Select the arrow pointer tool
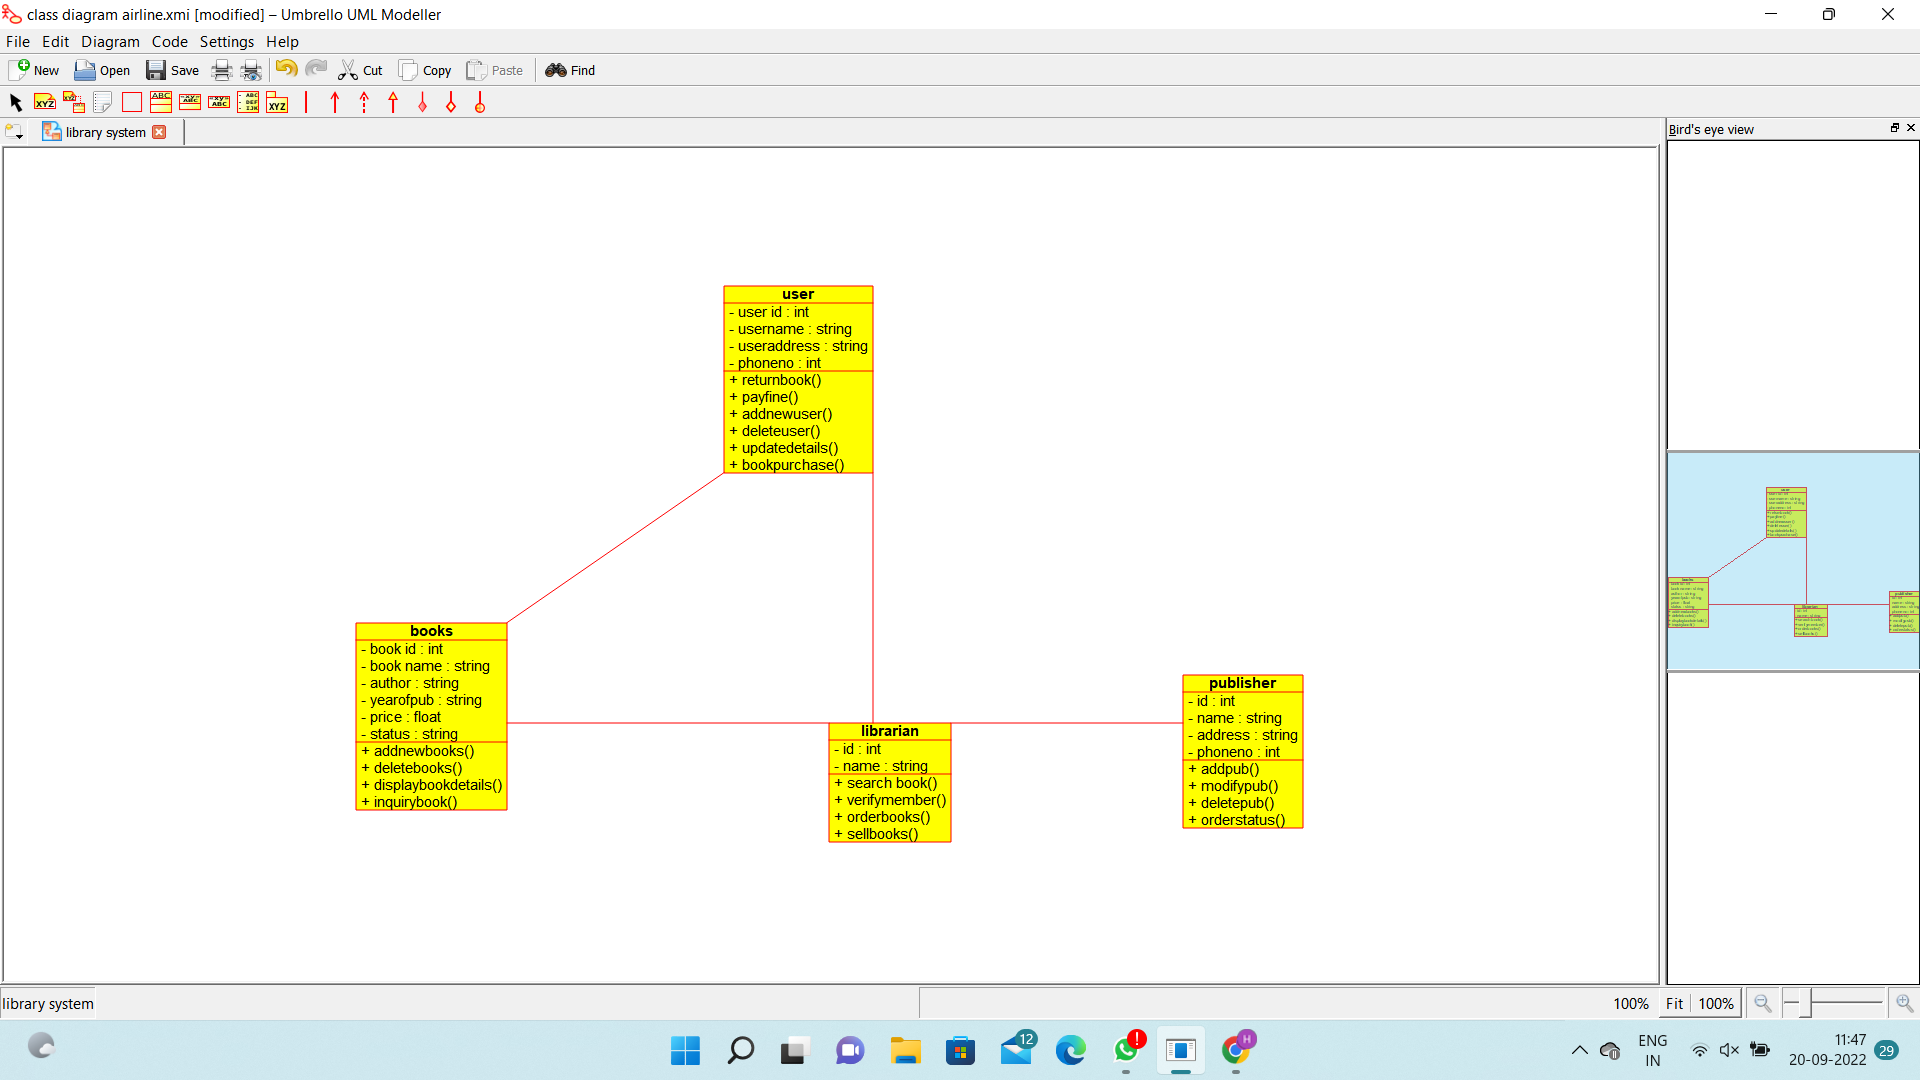Image resolution: width=1920 pixels, height=1080 pixels. click(16, 102)
